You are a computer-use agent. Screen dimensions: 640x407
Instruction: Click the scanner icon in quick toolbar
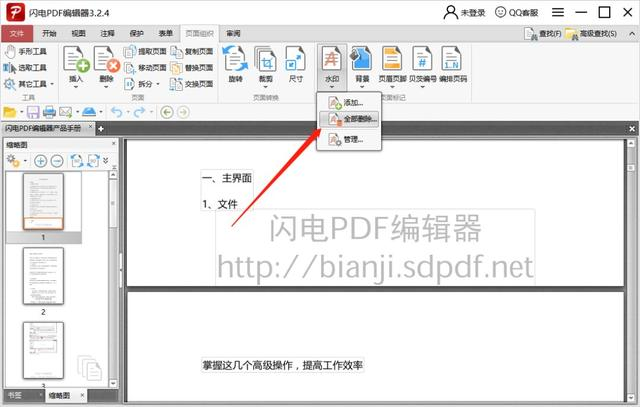[x=89, y=111]
